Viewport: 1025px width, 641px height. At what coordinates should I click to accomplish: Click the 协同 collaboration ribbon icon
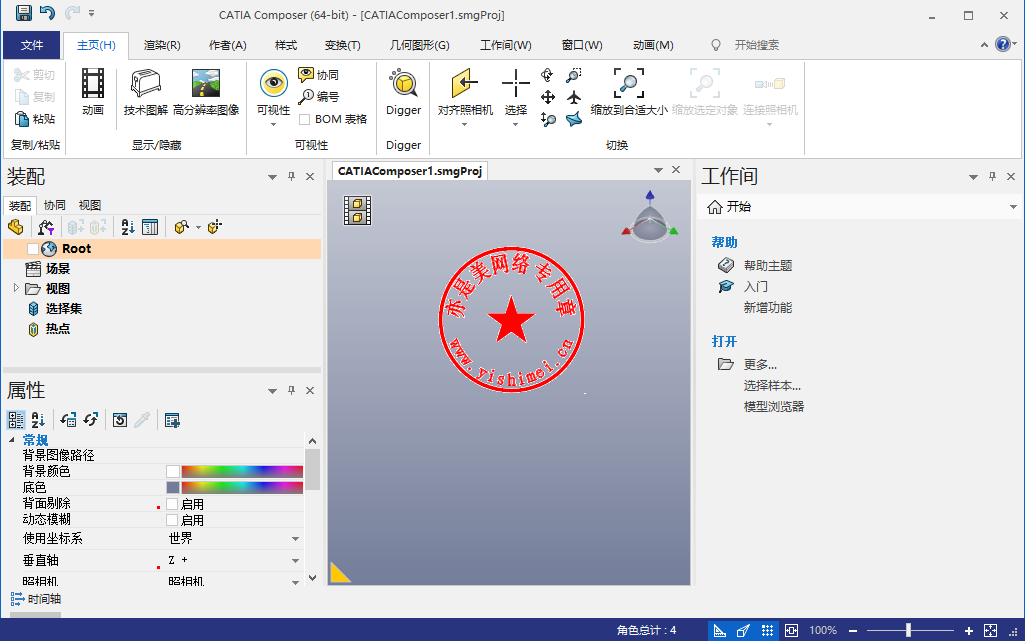coord(305,74)
